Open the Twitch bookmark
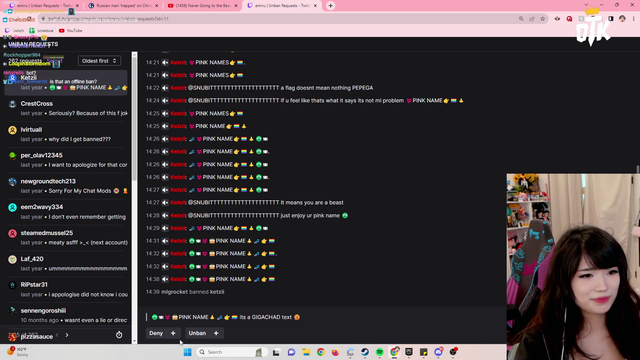This screenshot has height=360, width=640. (14, 31)
